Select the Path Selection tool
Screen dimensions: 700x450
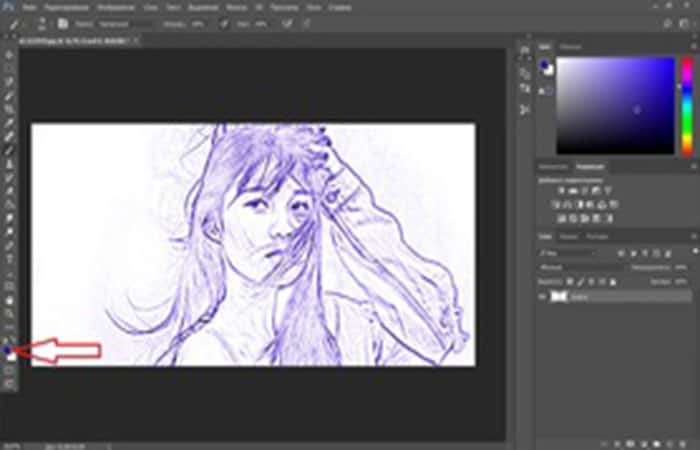(x=9, y=273)
